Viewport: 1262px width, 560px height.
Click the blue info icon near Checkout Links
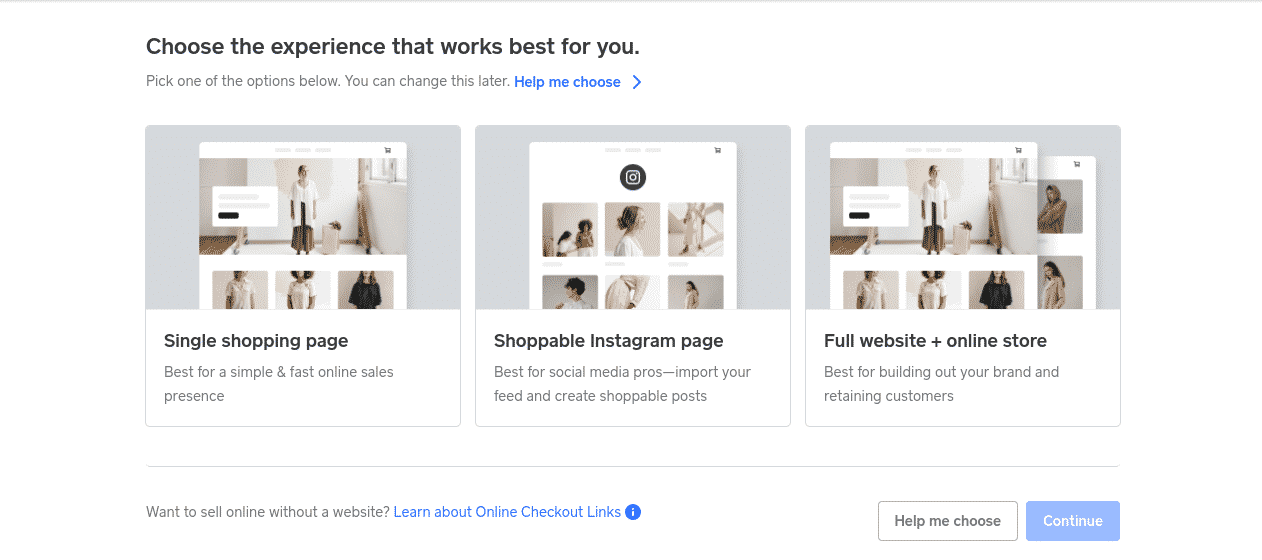[633, 512]
